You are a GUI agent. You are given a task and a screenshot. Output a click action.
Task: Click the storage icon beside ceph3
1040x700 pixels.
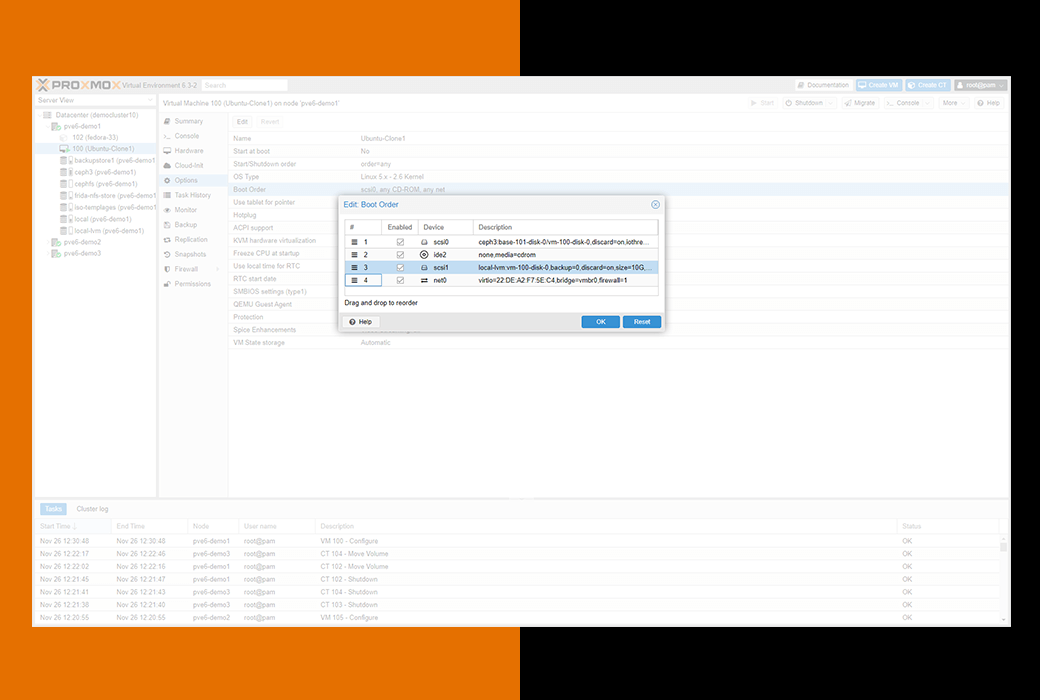[x=66, y=172]
